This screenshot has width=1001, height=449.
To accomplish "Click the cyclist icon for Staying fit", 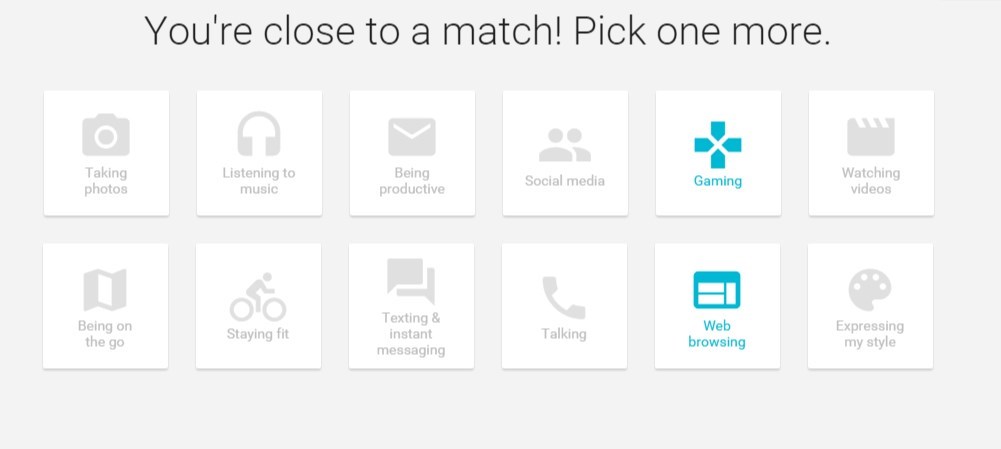I will [258, 297].
